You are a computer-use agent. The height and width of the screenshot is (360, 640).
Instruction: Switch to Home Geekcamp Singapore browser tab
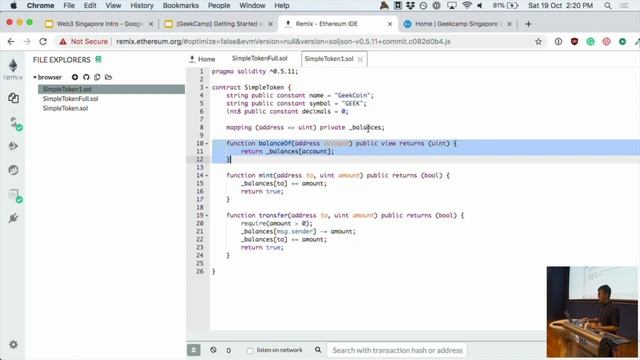click(457, 24)
